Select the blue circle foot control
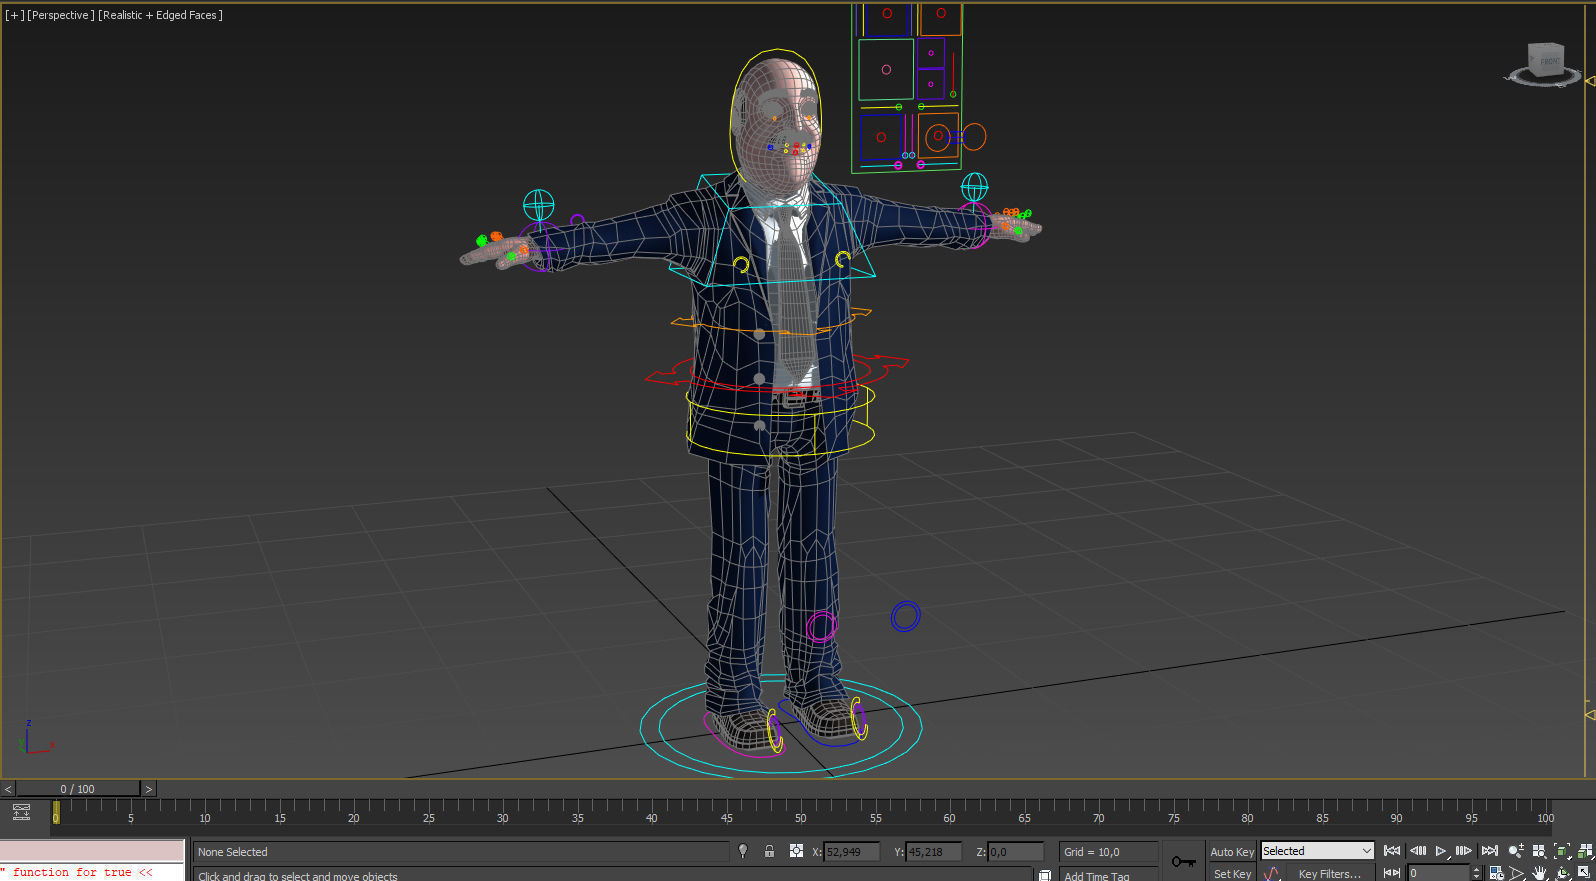This screenshot has height=881, width=1596. pyautogui.click(x=905, y=616)
